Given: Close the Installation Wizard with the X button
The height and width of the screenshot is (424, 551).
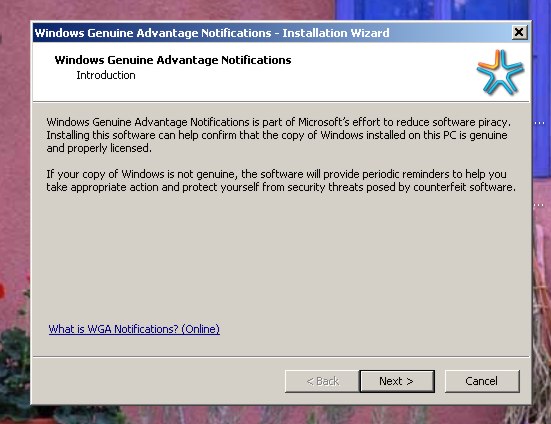Looking at the screenshot, I should 519,33.
